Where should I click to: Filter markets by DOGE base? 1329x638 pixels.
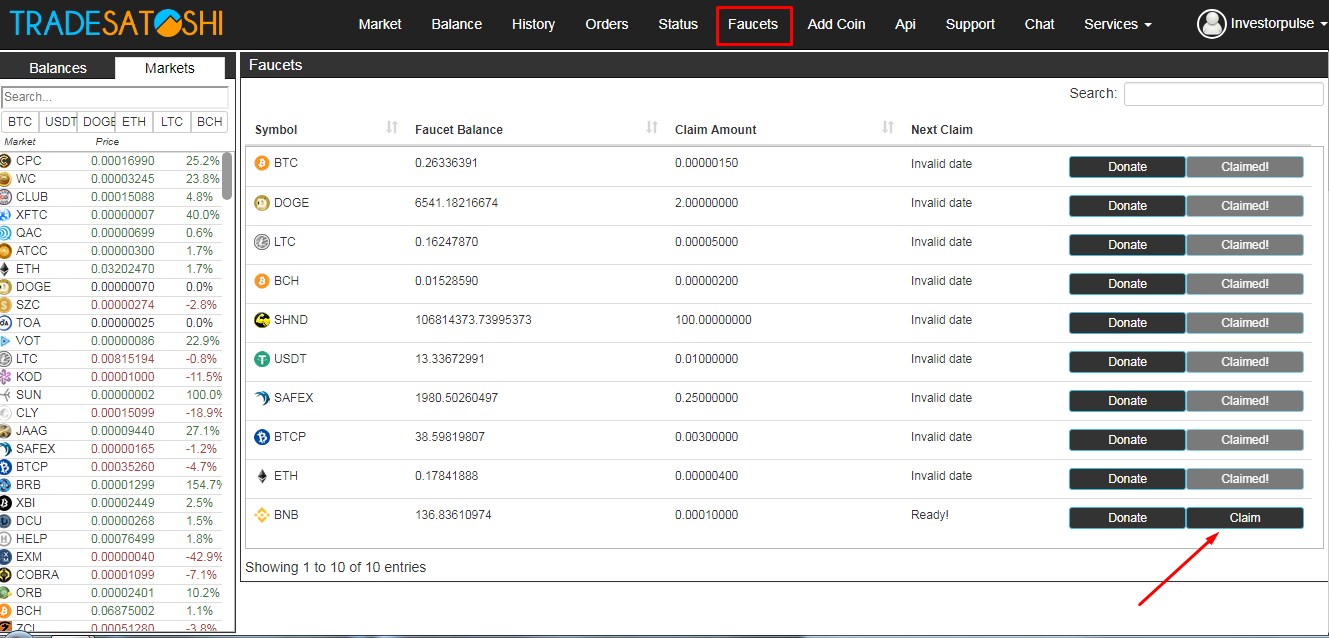pos(96,122)
